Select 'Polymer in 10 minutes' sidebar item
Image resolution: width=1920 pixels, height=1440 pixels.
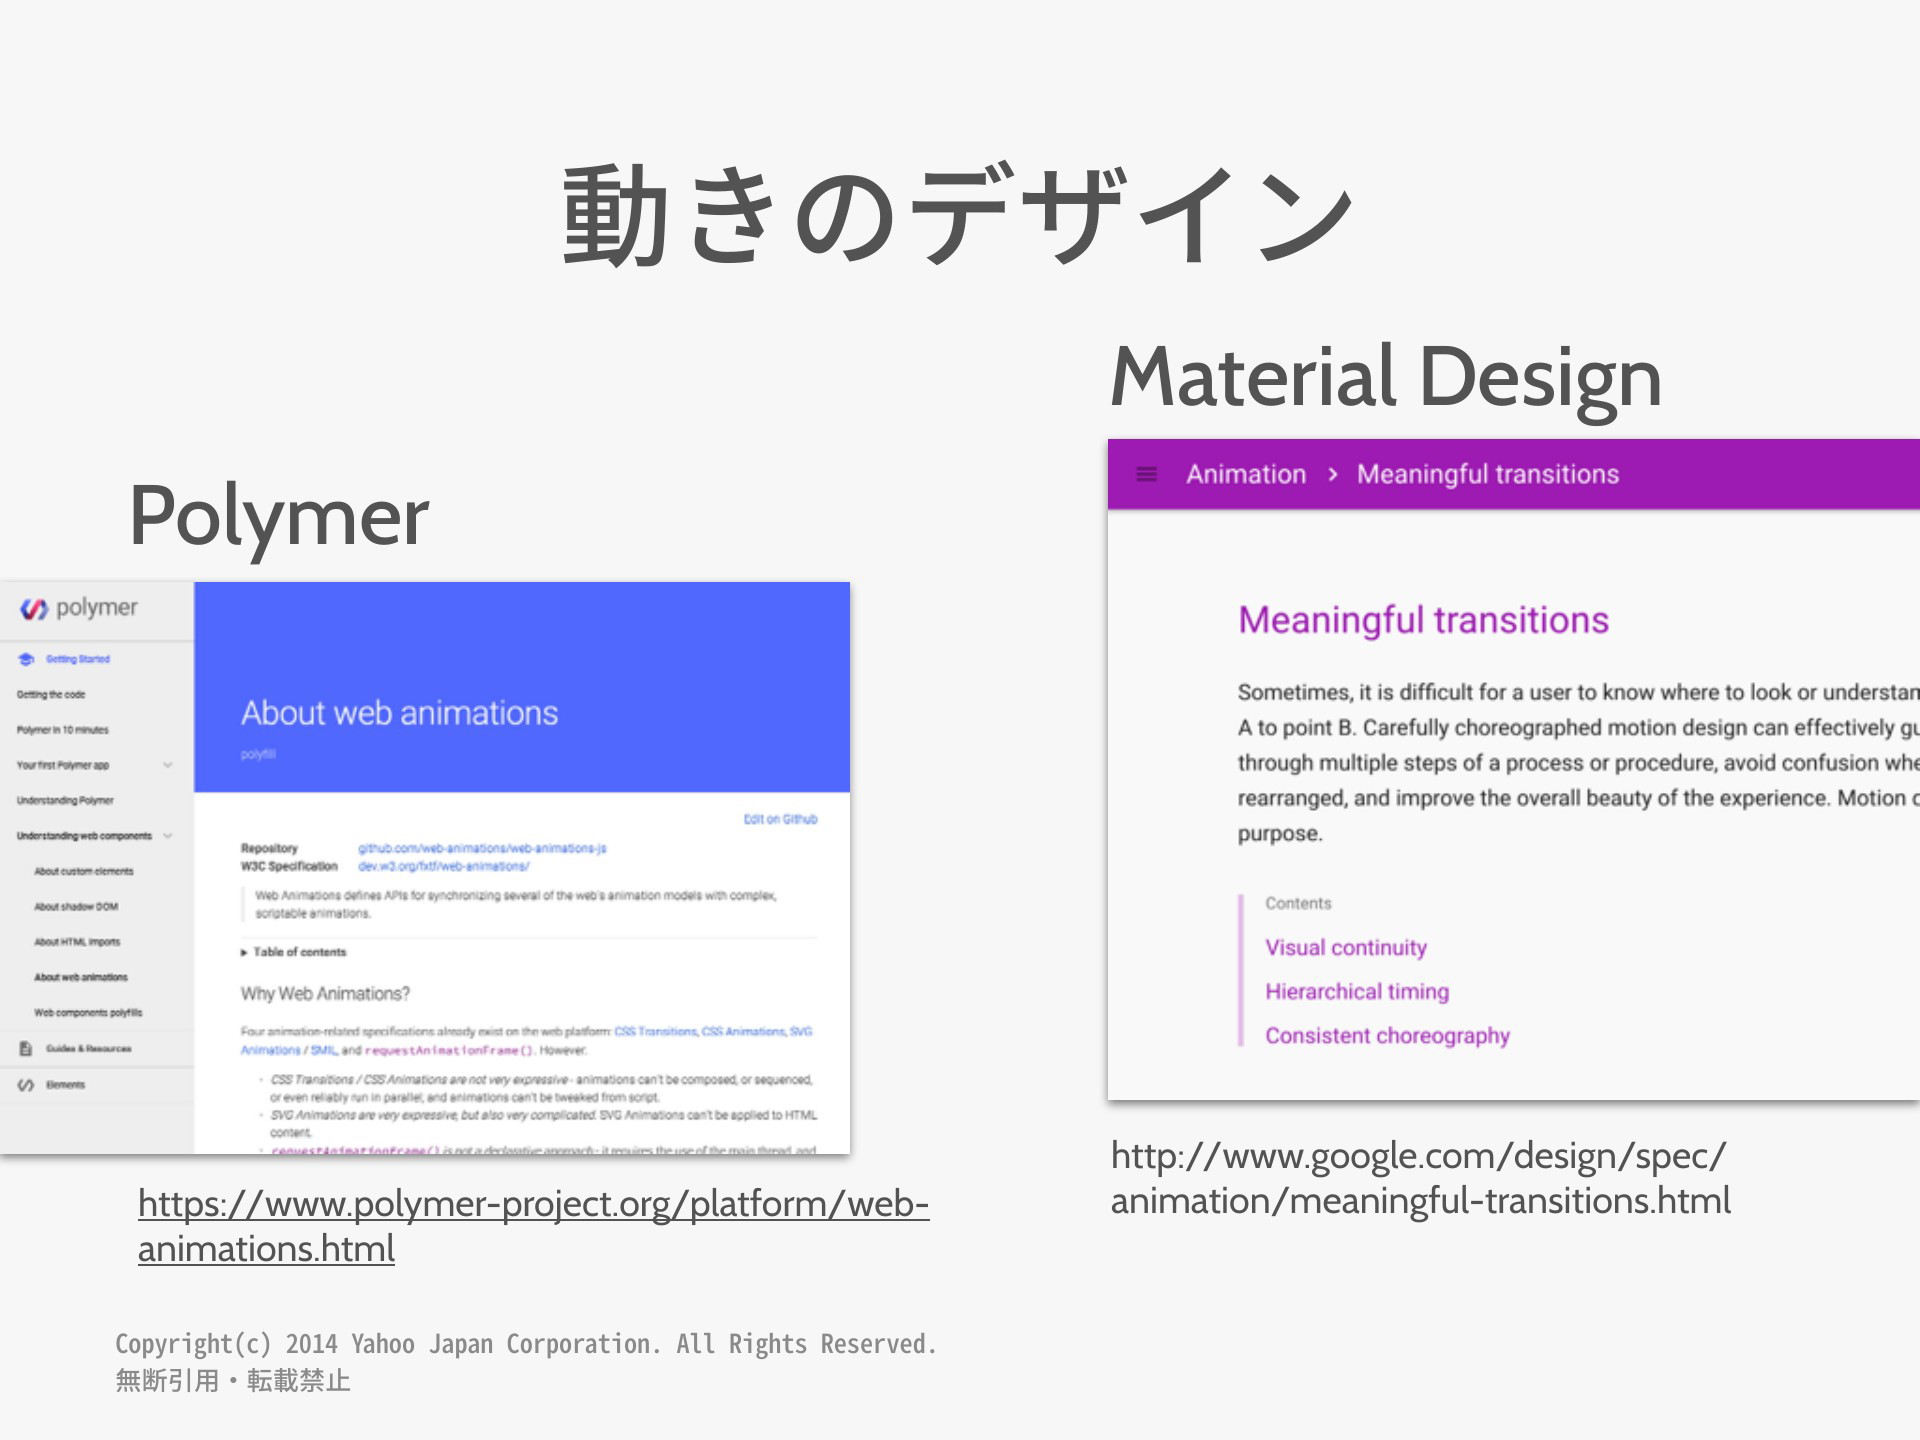(x=62, y=730)
